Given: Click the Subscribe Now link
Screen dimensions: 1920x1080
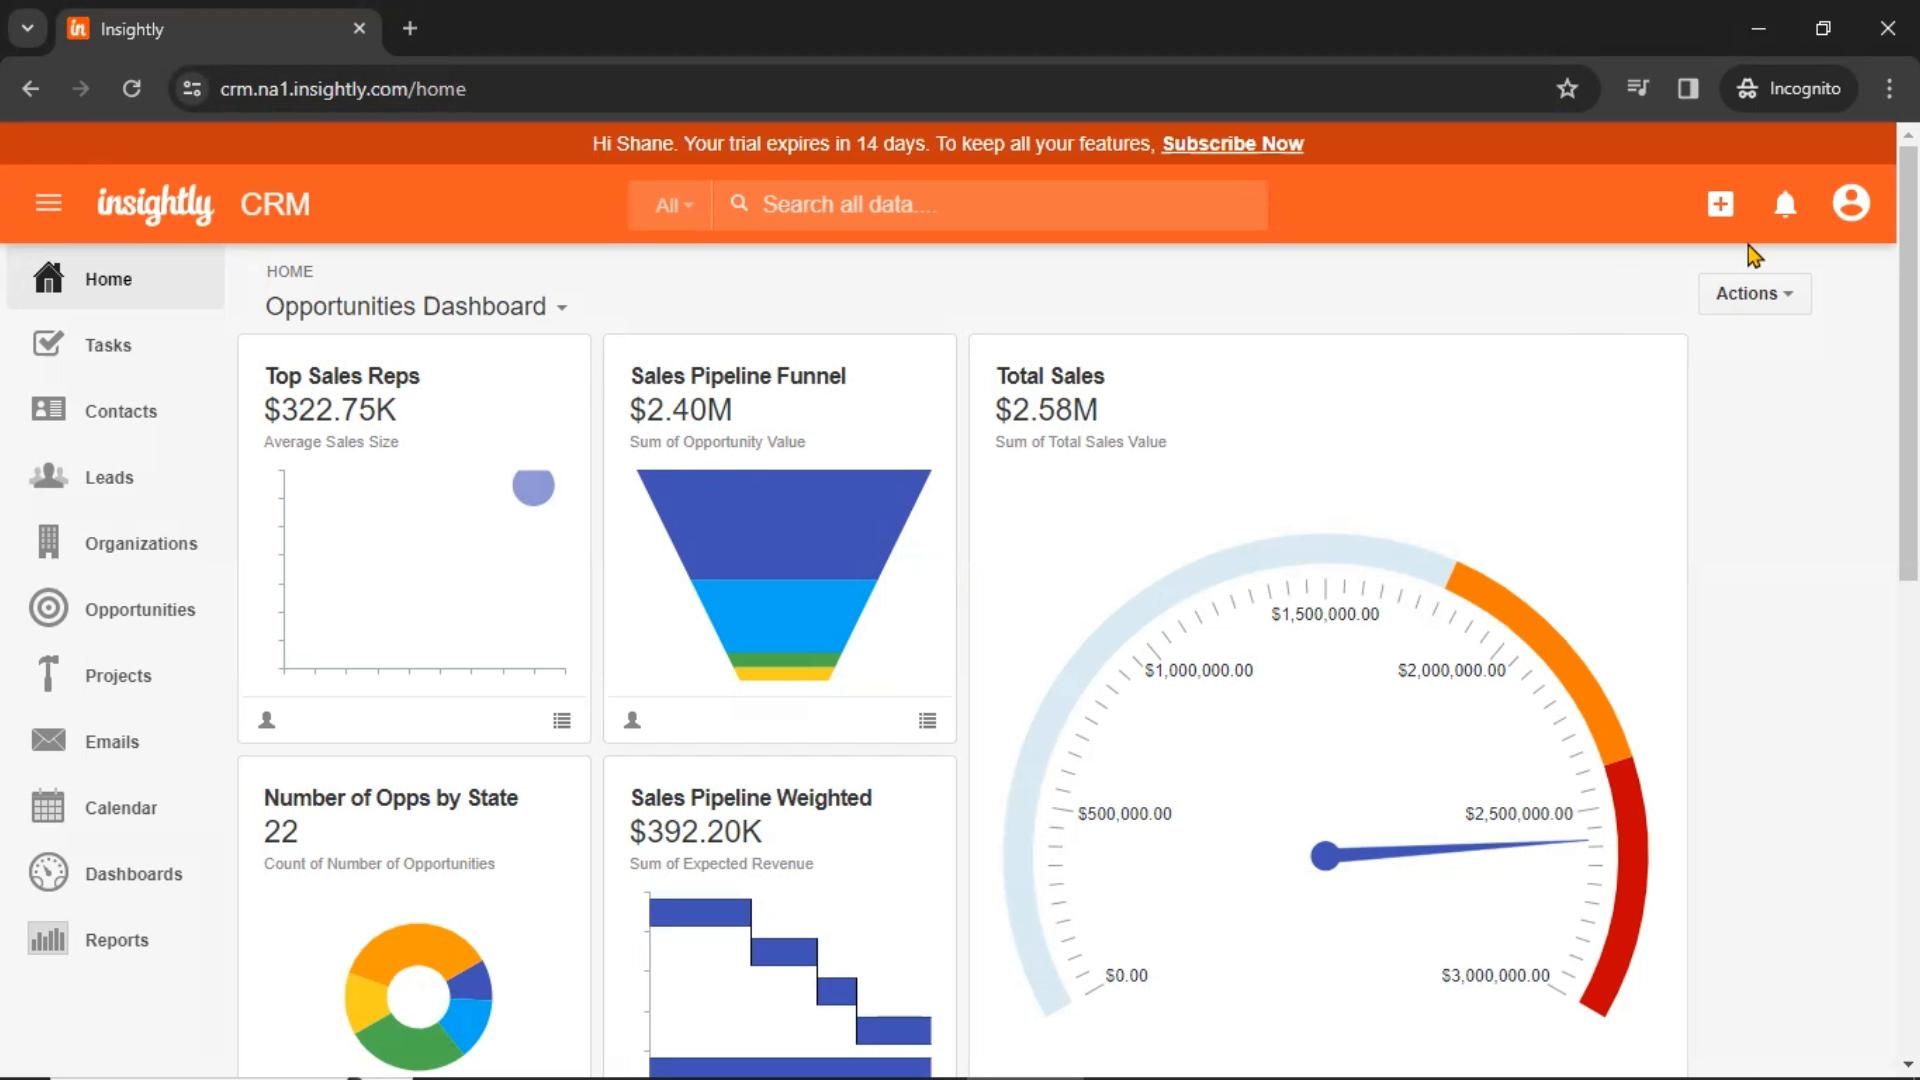Looking at the screenshot, I should (1233, 144).
